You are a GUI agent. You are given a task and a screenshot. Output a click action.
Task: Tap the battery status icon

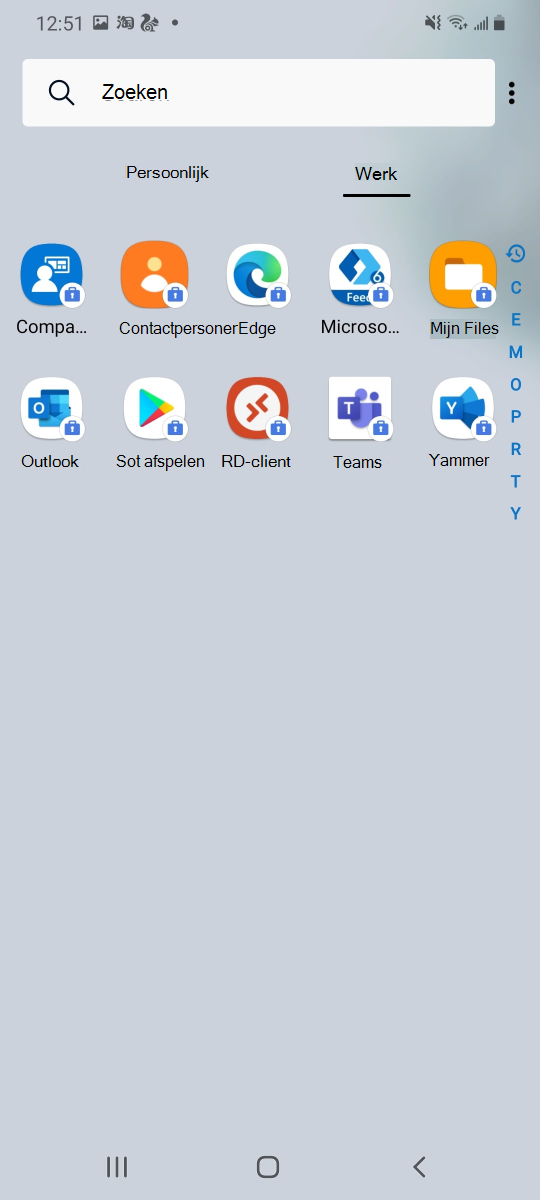[x=499, y=22]
